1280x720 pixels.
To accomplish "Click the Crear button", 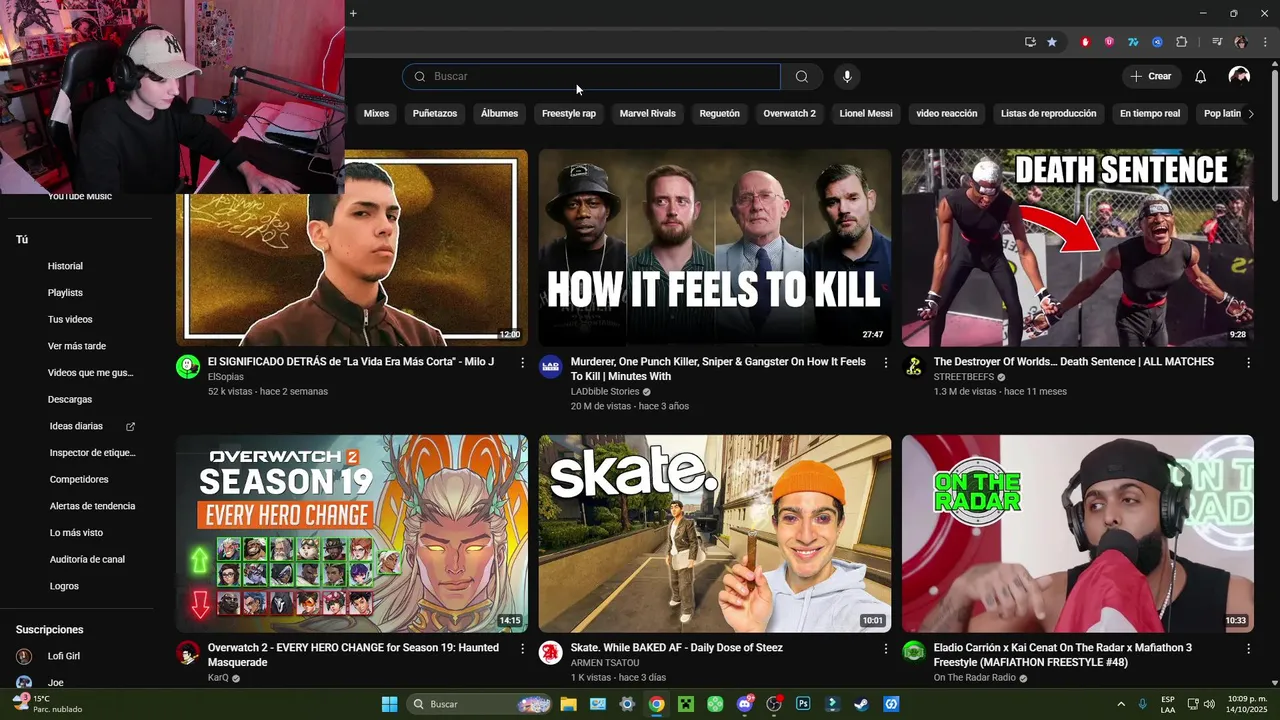I will pos(1151,77).
